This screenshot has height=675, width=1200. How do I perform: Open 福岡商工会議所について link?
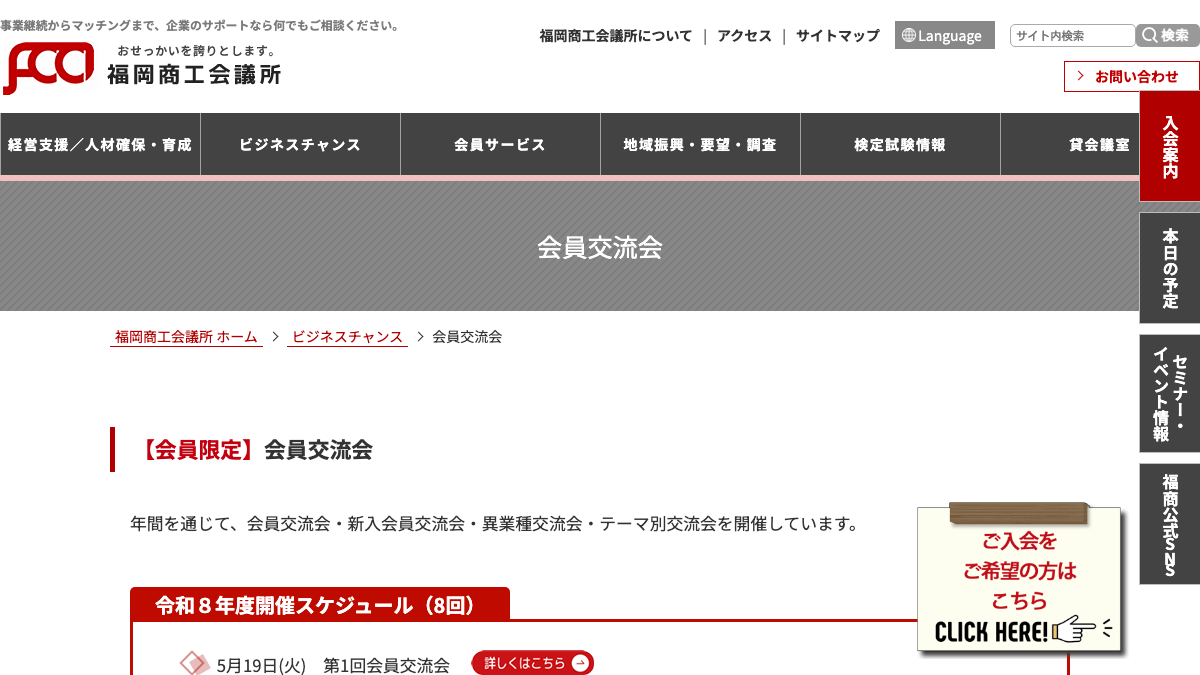(615, 35)
